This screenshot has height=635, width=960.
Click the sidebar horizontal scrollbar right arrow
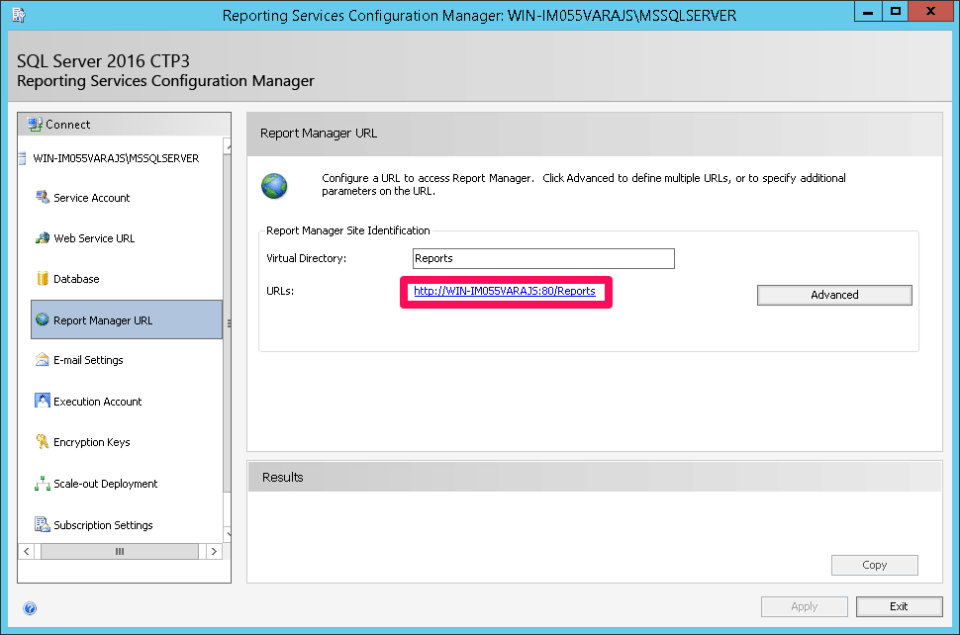[x=214, y=551]
